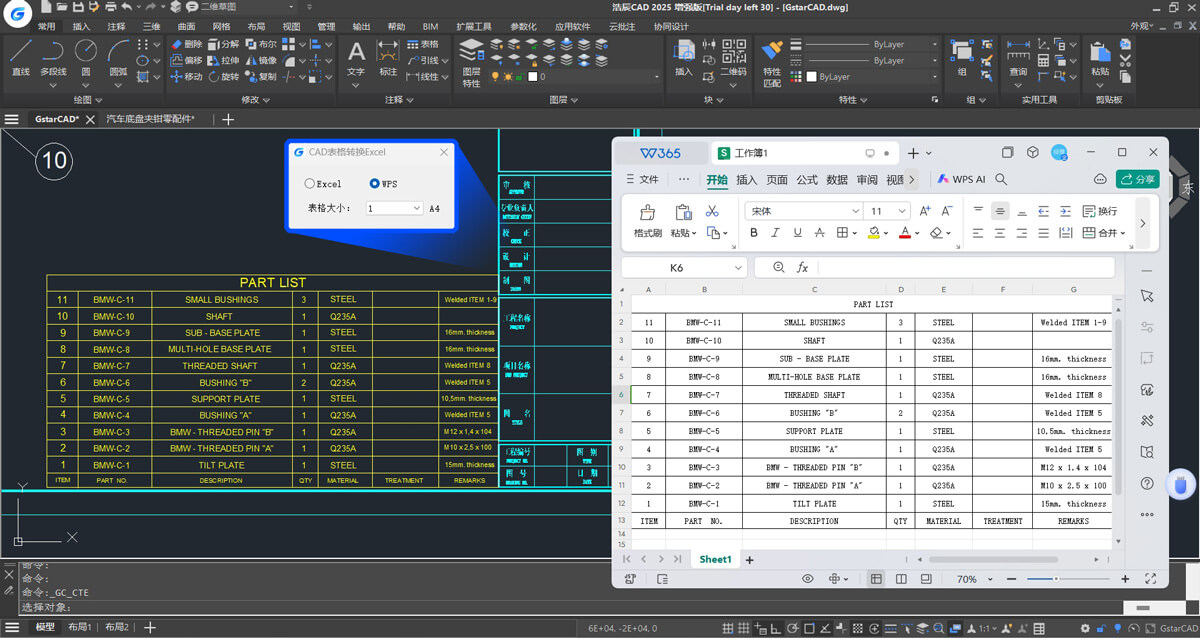Select the Excel radio button in conversion dialog

(x=310, y=183)
